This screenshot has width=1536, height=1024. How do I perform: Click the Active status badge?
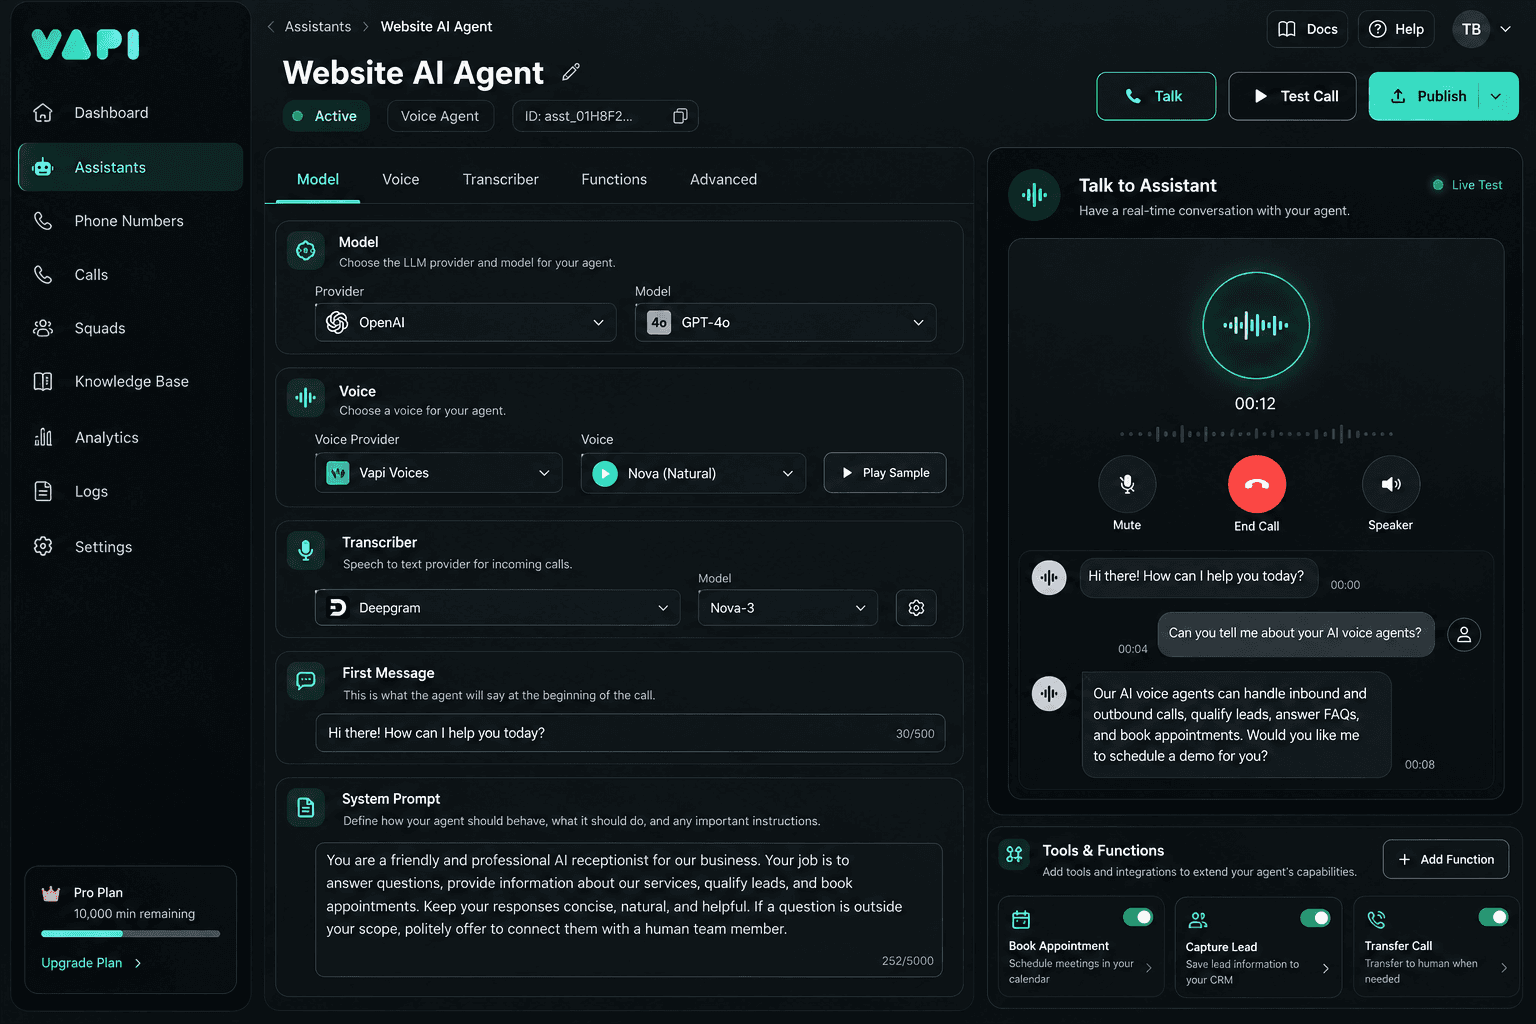(326, 116)
